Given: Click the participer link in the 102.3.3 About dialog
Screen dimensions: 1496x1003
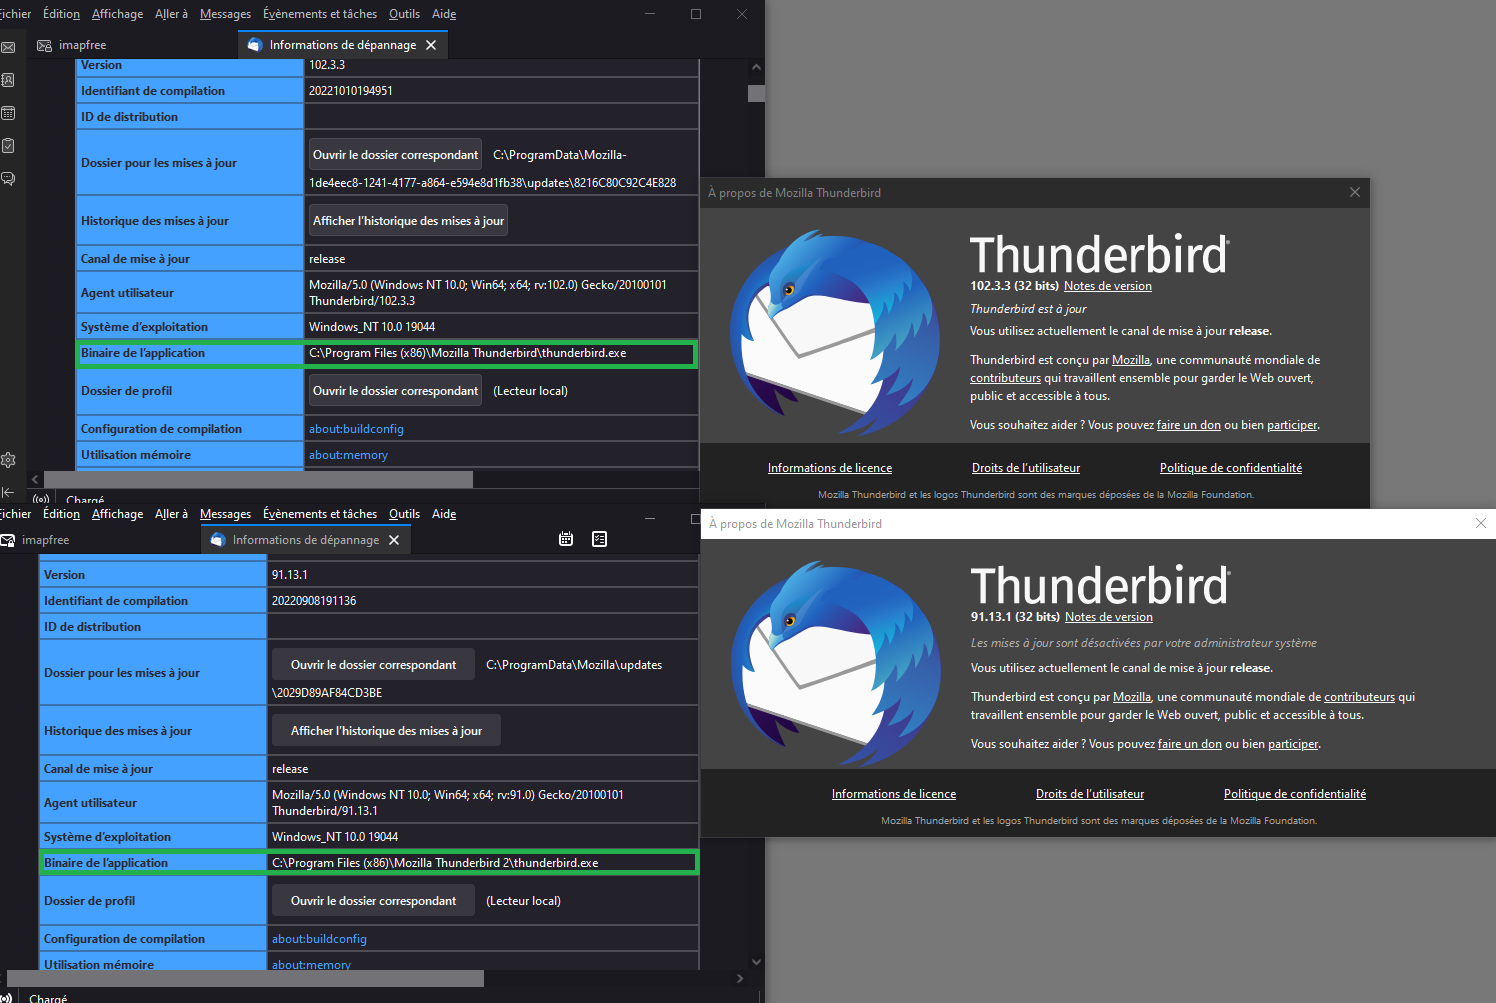Looking at the screenshot, I should [x=1292, y=425].
